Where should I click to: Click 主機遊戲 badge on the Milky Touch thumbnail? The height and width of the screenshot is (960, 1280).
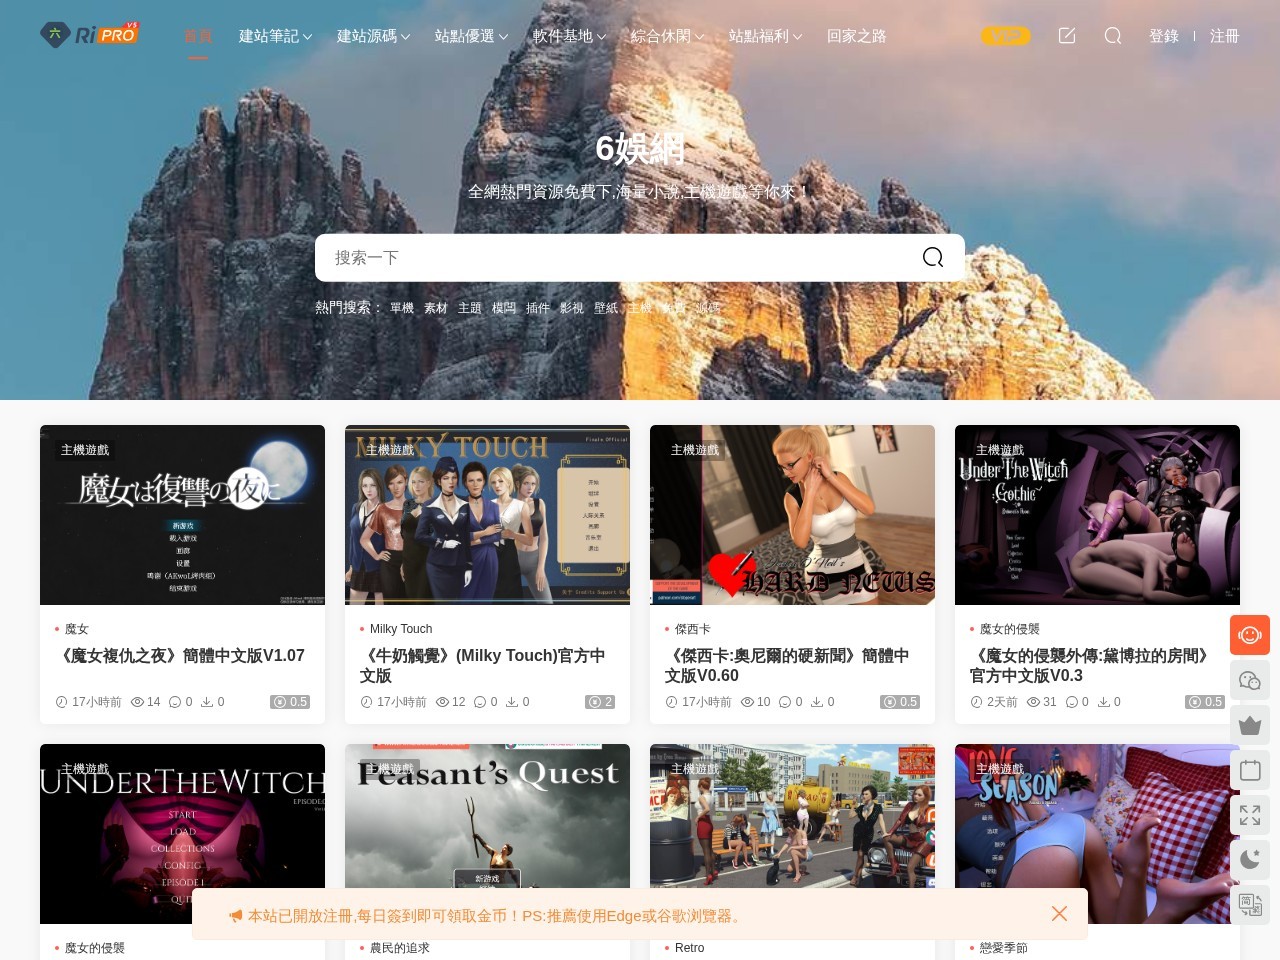tap(390, 450)
